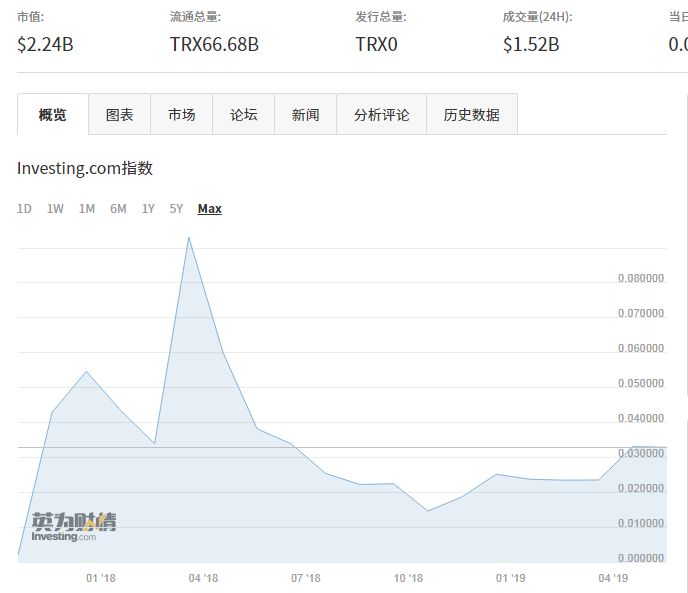
Task: Click the 发行总量 label
Action: click(x=381, y=17)
